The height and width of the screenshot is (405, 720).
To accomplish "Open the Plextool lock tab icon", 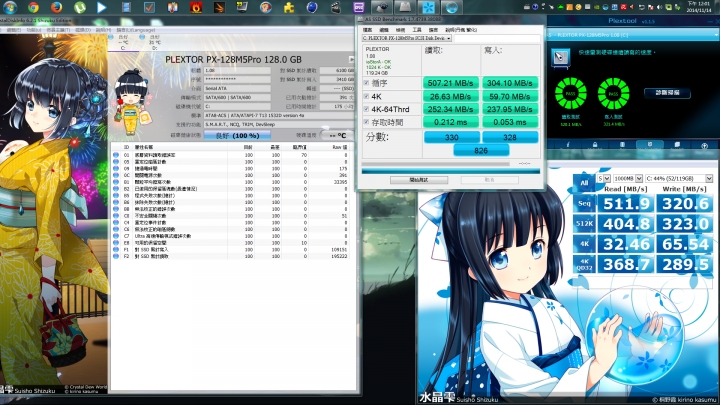I will (595, 145).
